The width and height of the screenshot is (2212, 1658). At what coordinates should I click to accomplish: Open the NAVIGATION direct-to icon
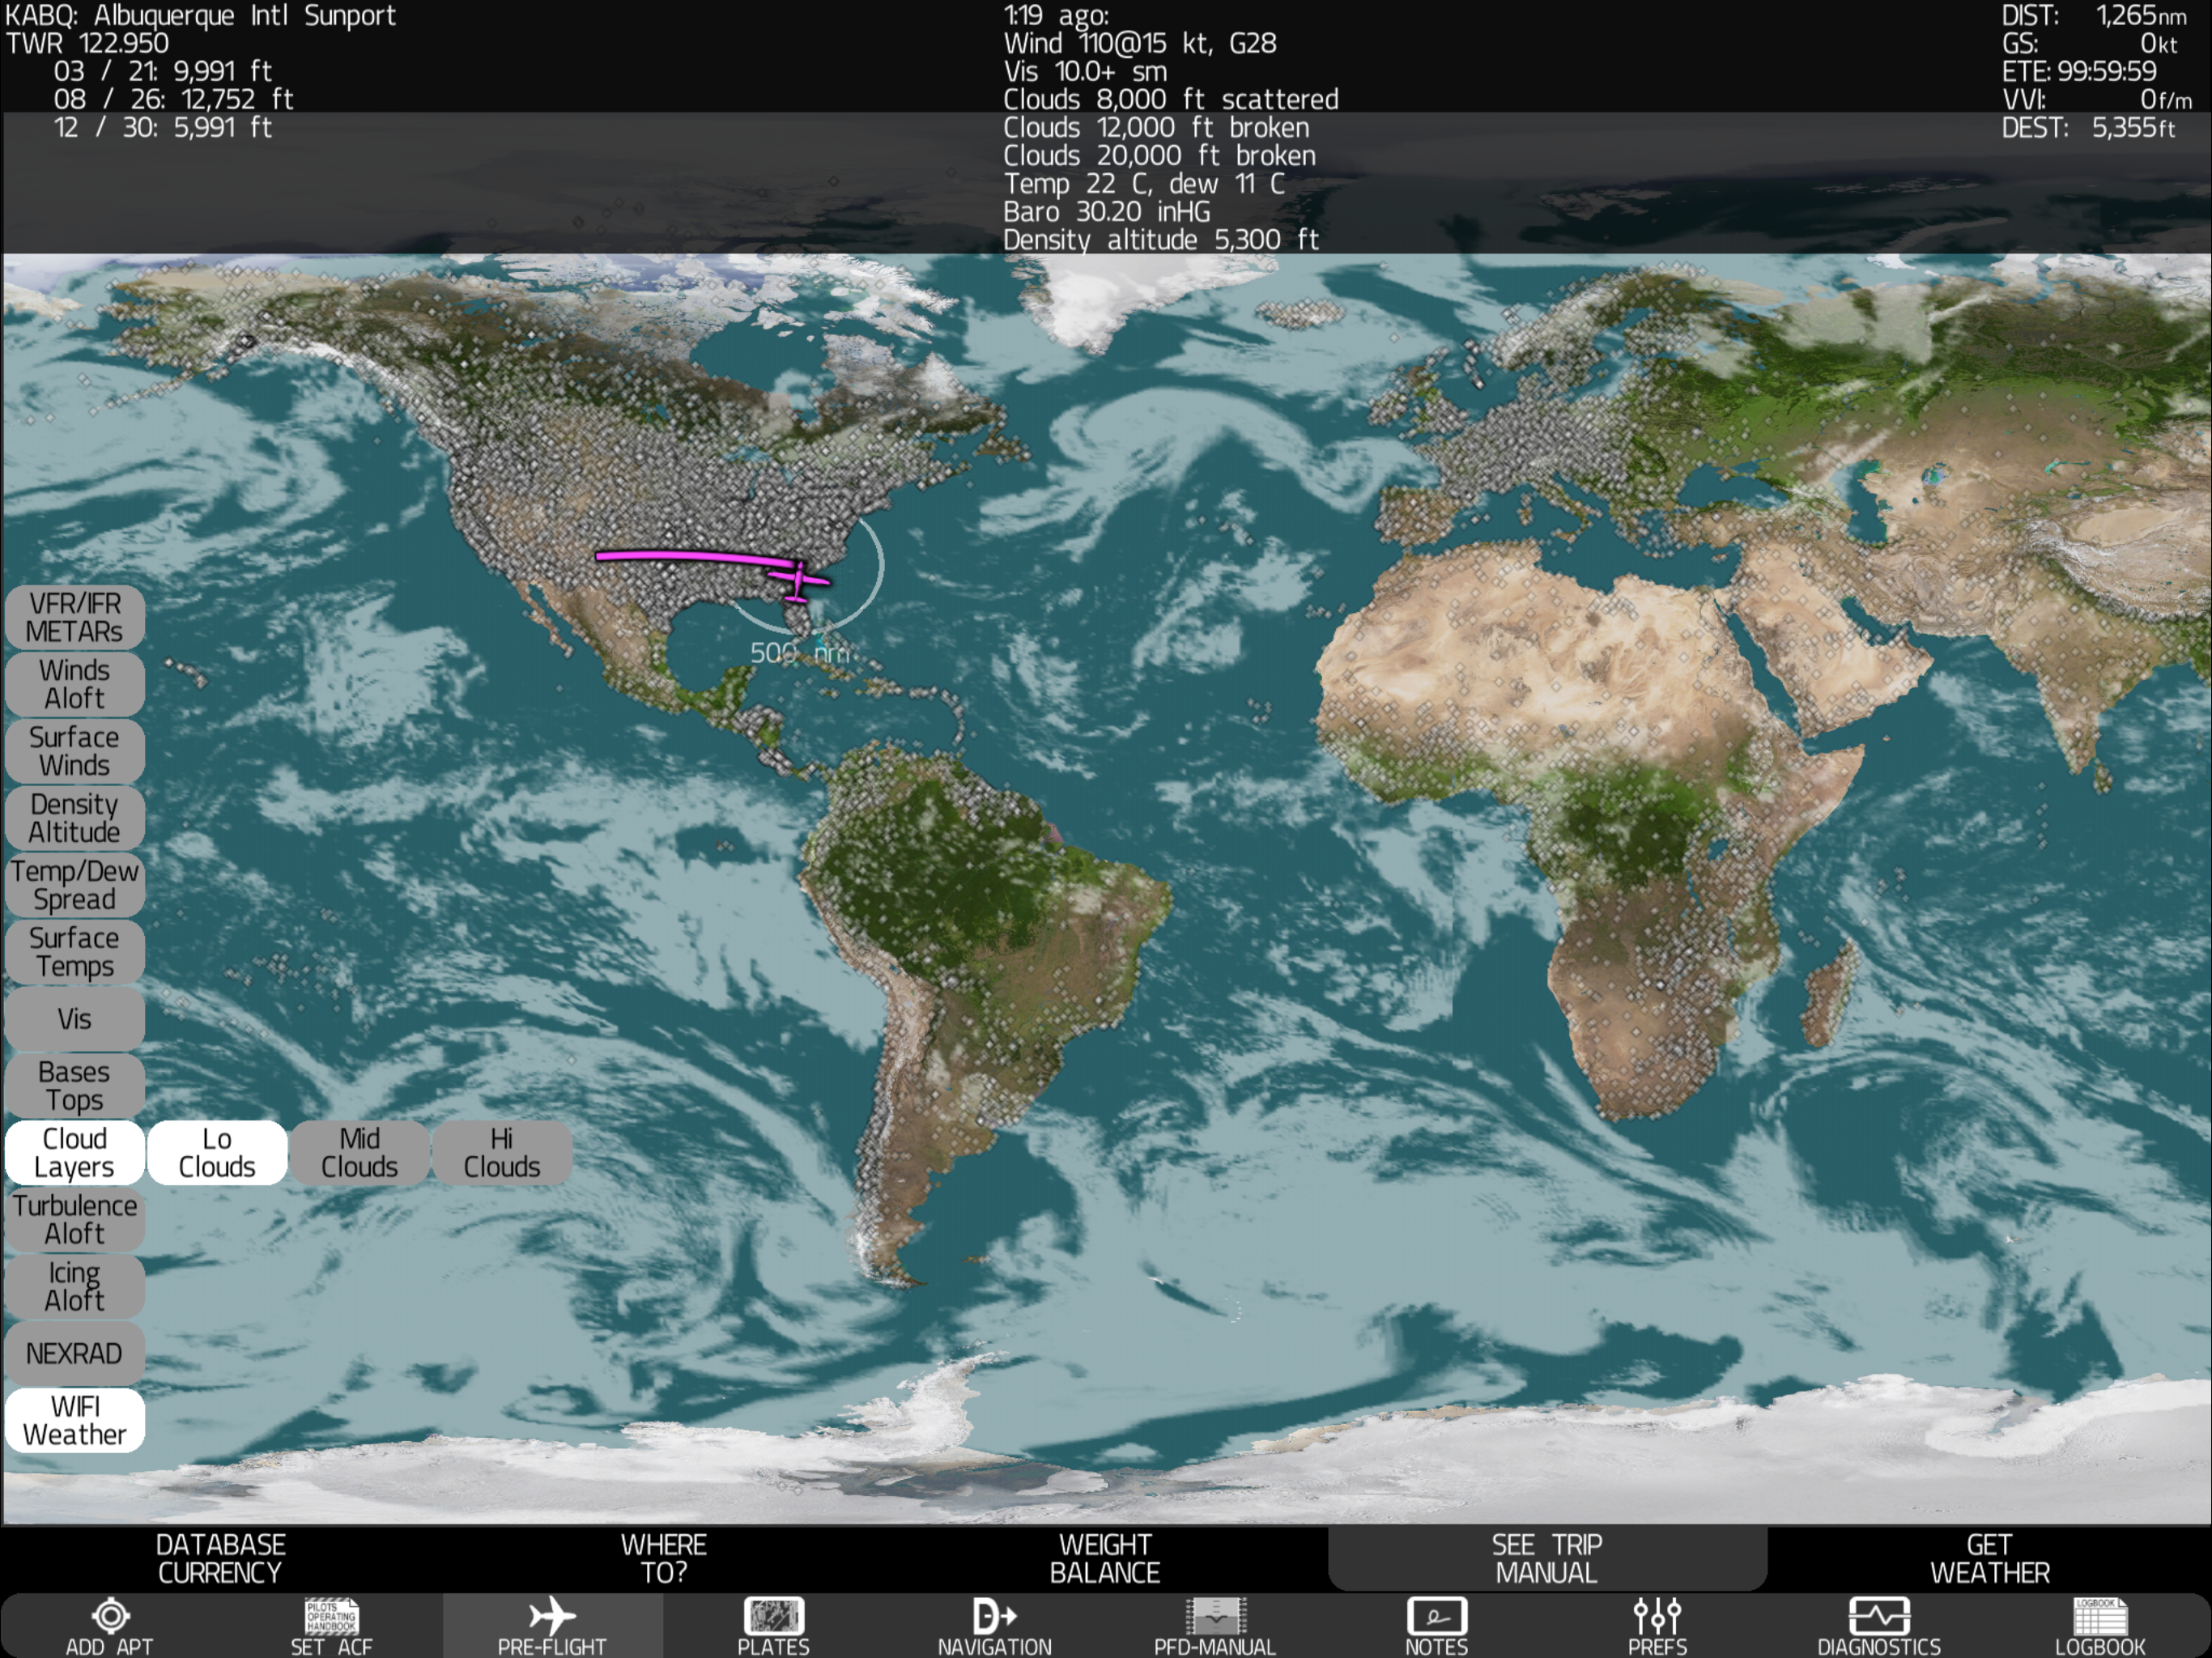click(x=994, y=1616)
